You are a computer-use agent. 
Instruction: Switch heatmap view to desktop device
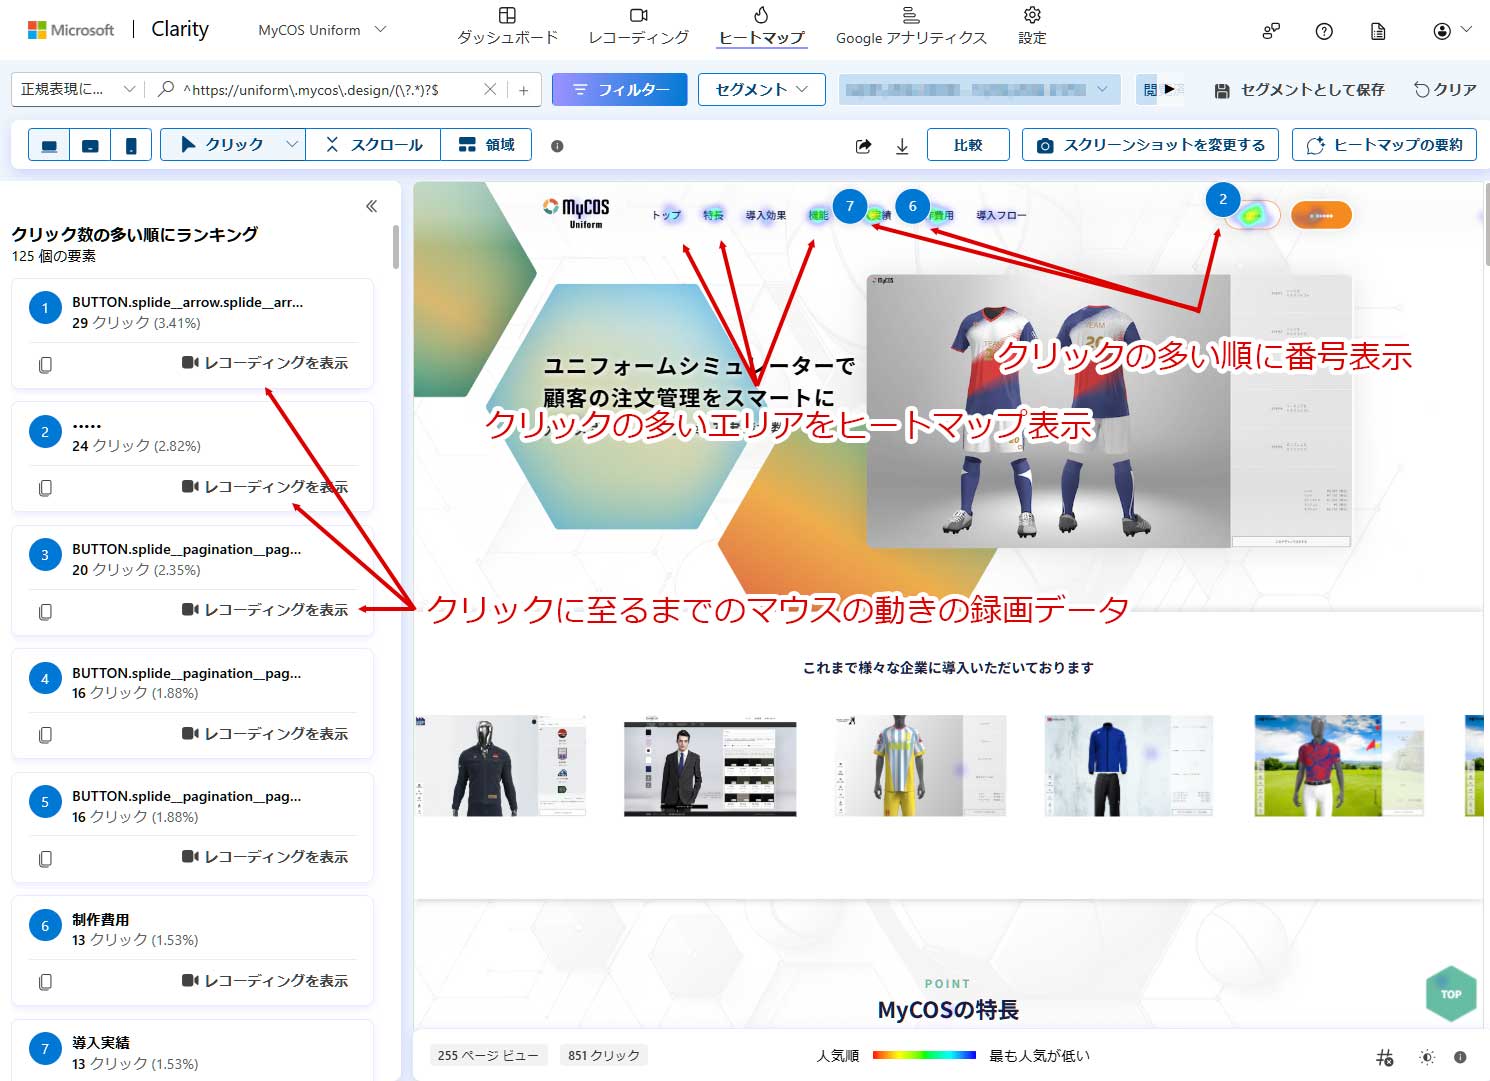(x=49, y=145)
